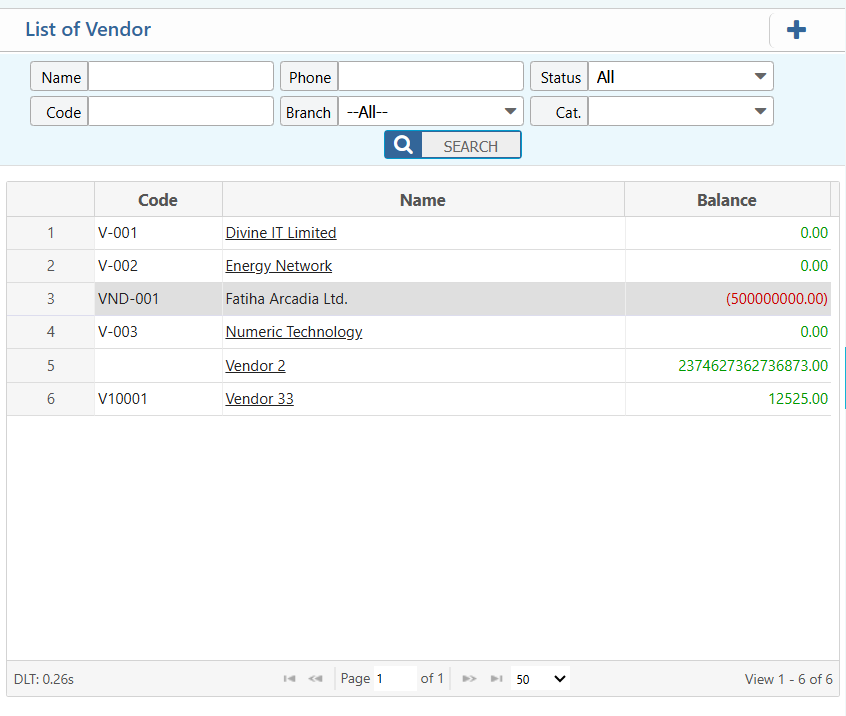The width and height of the screenshot is (846, 716).
Task: Open the Branch dropdown showing --All--
Action: pos(430,111)
